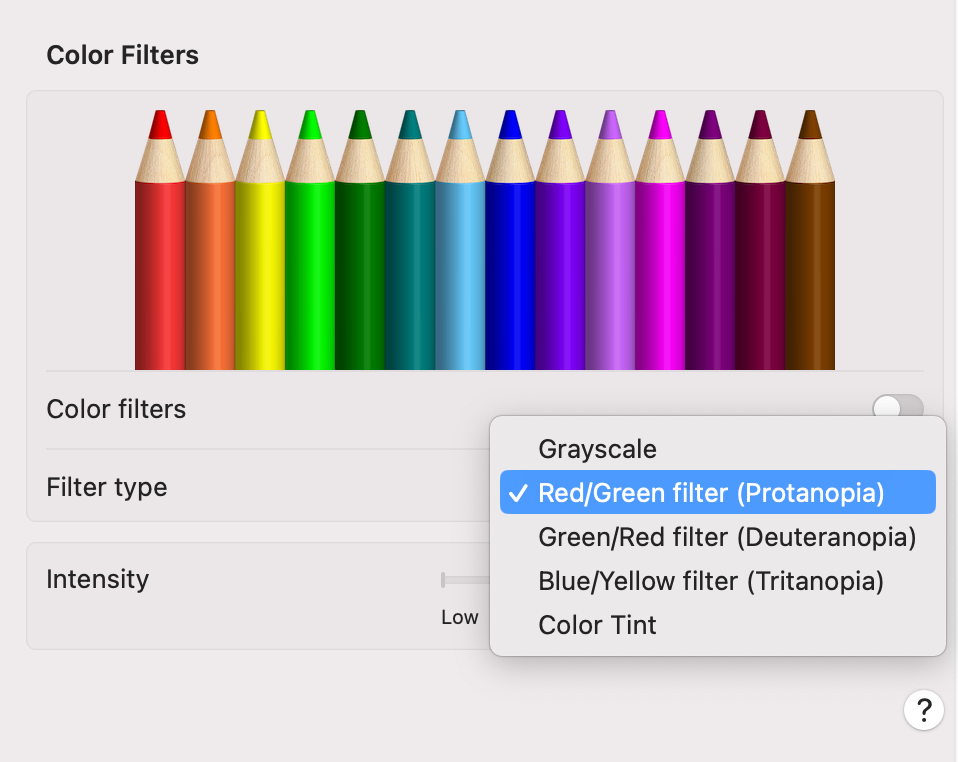Click the yellow colored pencil
This screenshot has height=762, width=958.
coord(260,270)
